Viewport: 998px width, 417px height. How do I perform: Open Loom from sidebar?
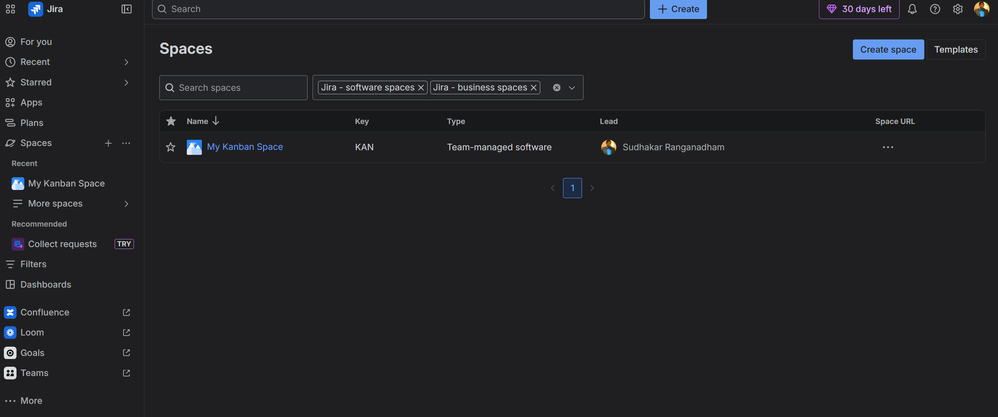[32, 332]
